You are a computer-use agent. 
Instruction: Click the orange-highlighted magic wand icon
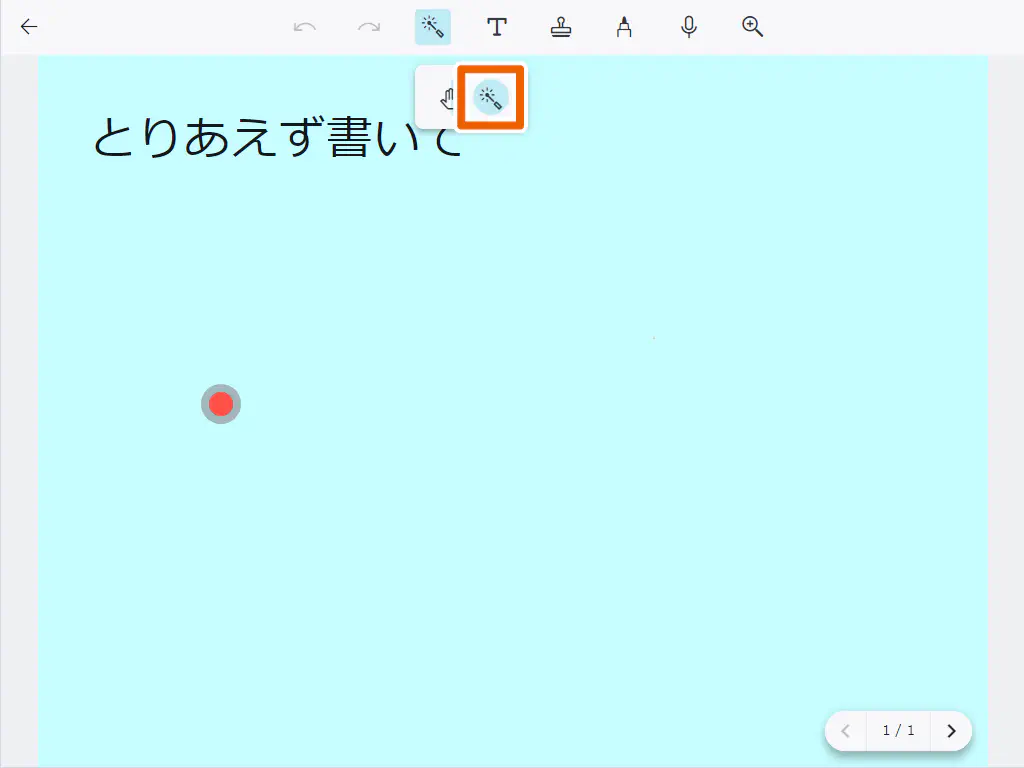pos(490,97)
